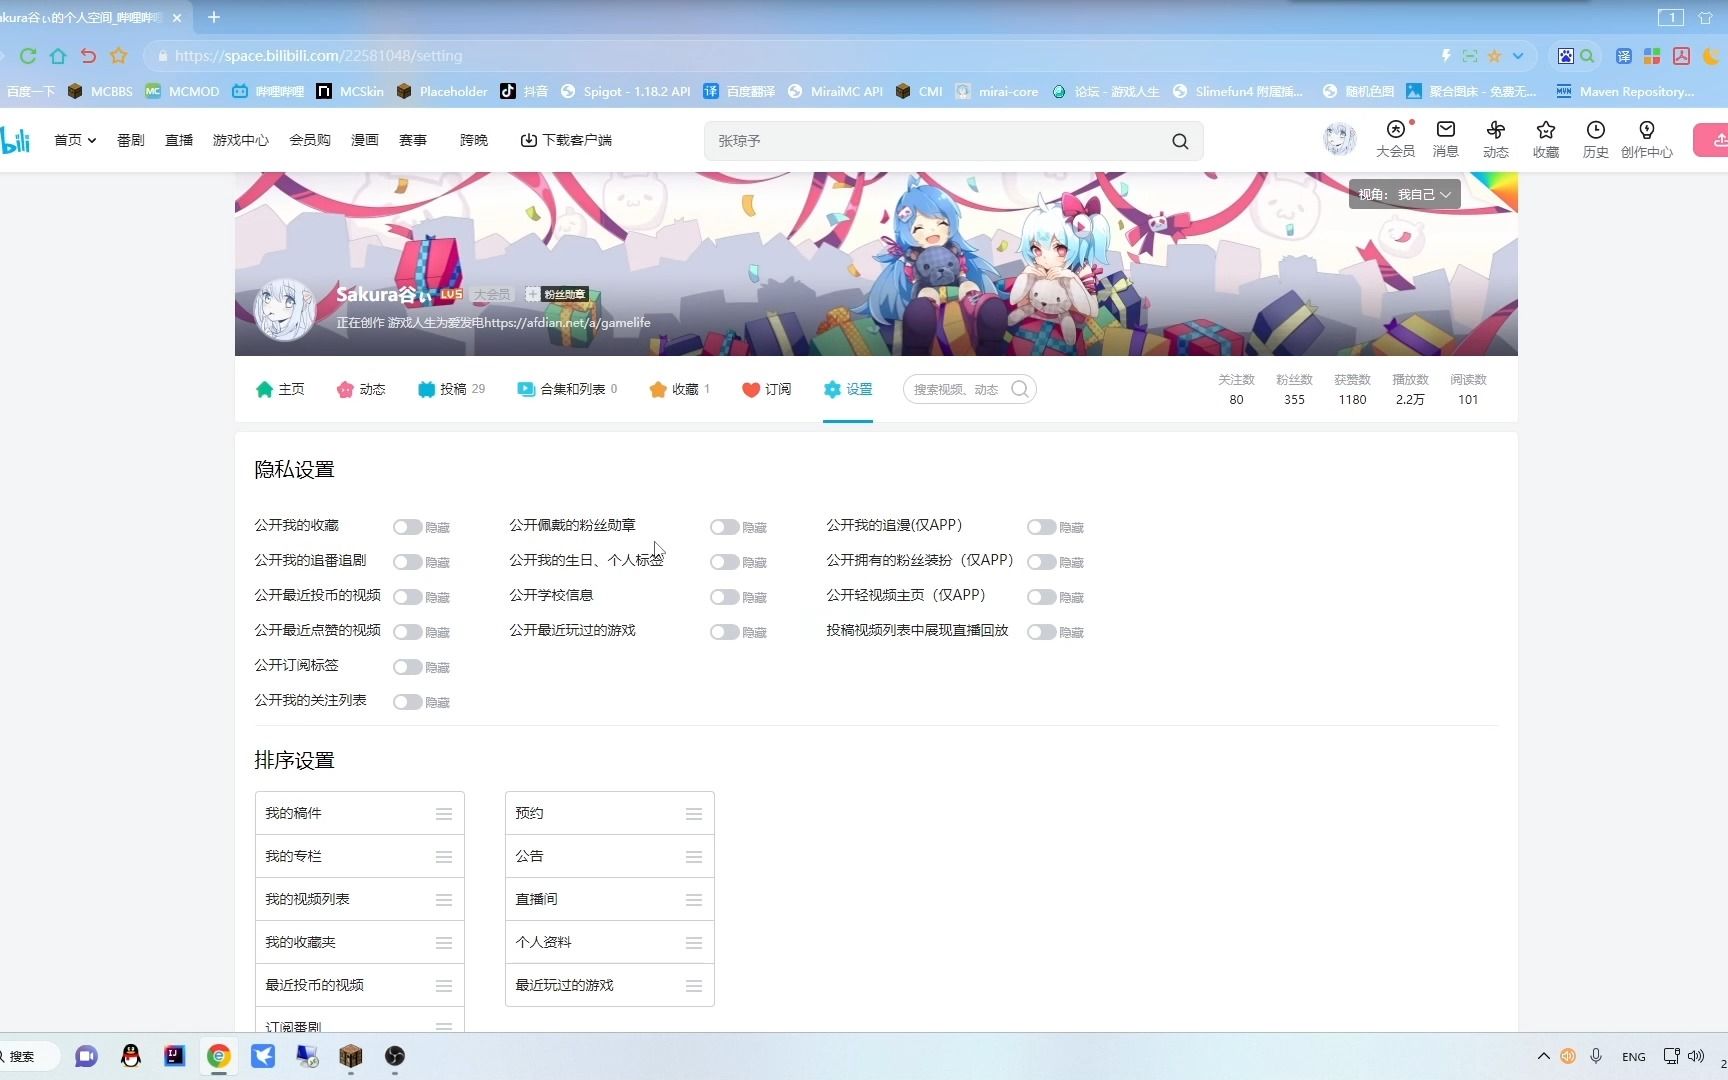This screenshot has height=1080, width=1728.
Task: Switch to the 投稿 tab
Action: click(x=451, y=389)
